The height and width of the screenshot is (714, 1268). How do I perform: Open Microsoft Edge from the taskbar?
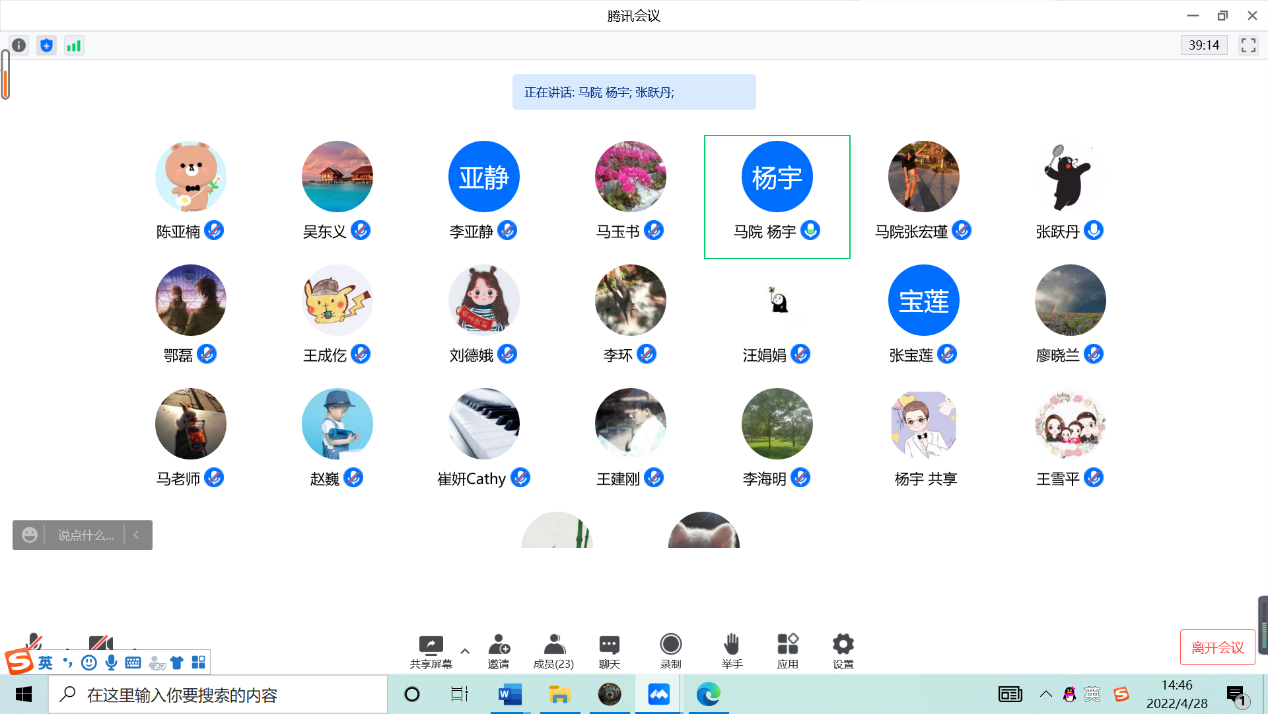coord(708,694)
